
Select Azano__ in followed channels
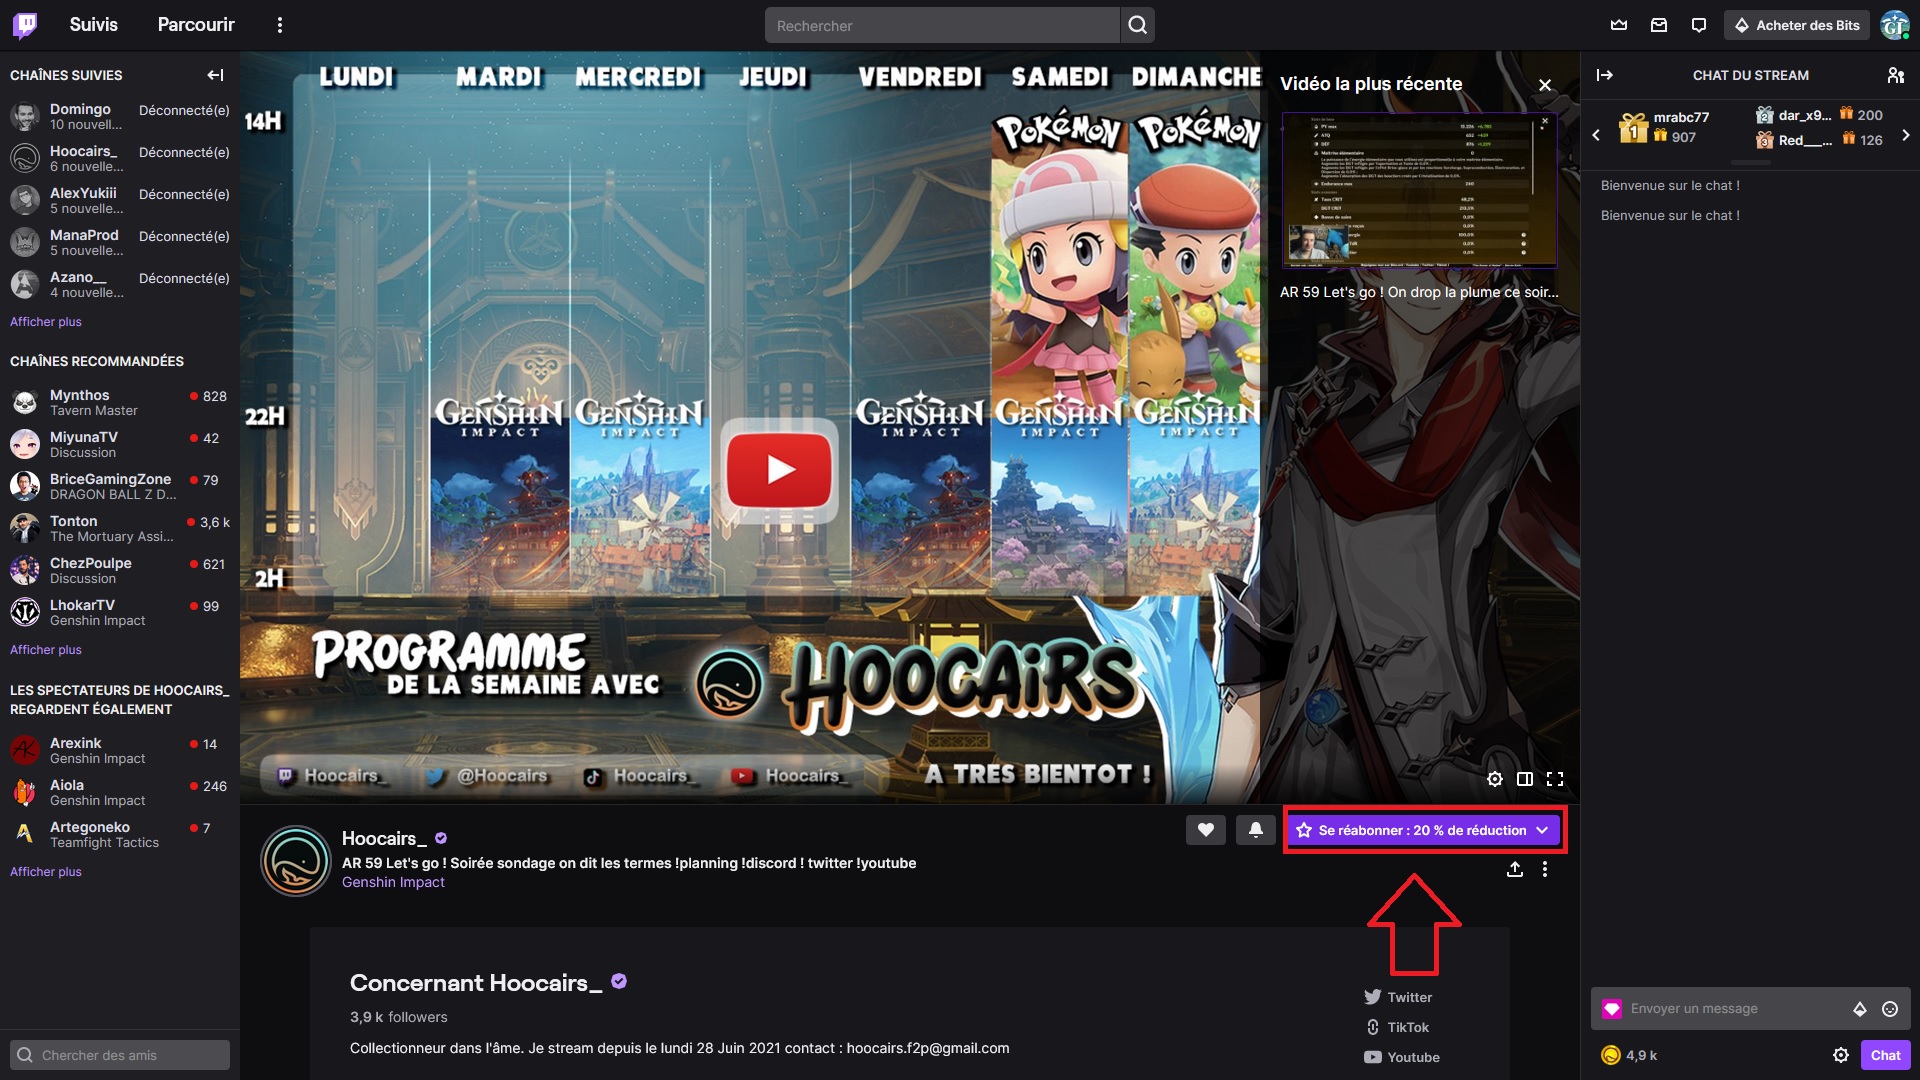[120, 285]
